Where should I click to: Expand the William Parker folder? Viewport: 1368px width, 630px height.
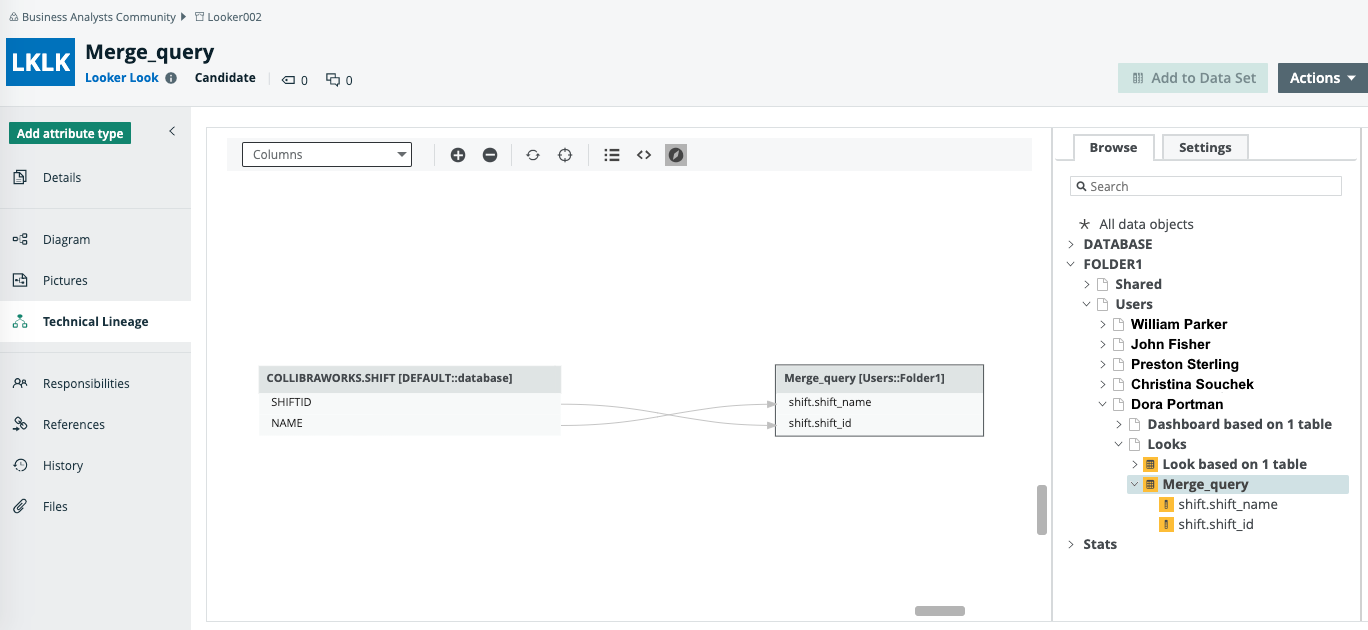(x=1103, y=324)
